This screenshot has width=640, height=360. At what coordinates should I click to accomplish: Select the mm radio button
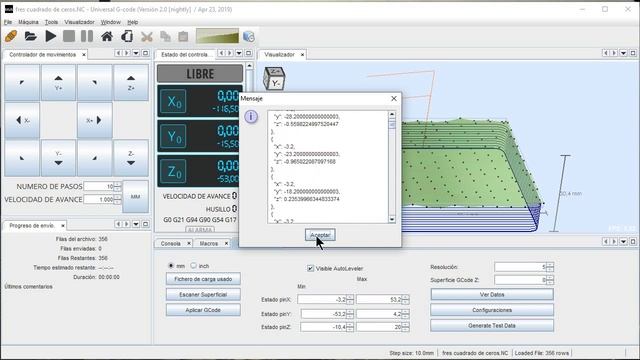tap(171, 265)
